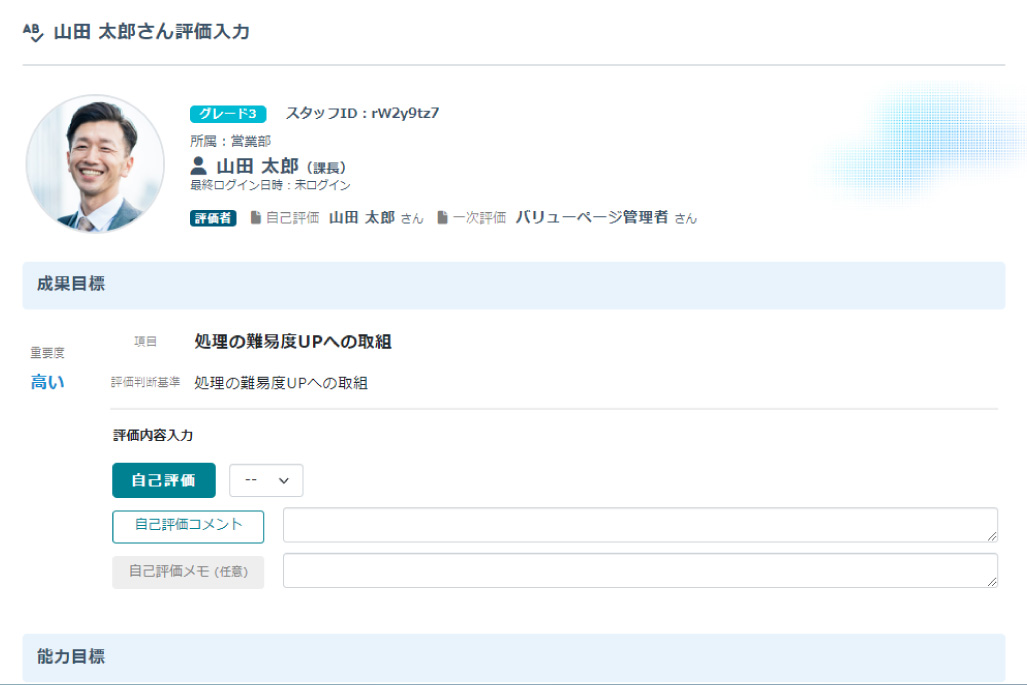Open the profile photo of 山田 太郎
Viewport: 1027px width, 685px height.
point(95,164)
